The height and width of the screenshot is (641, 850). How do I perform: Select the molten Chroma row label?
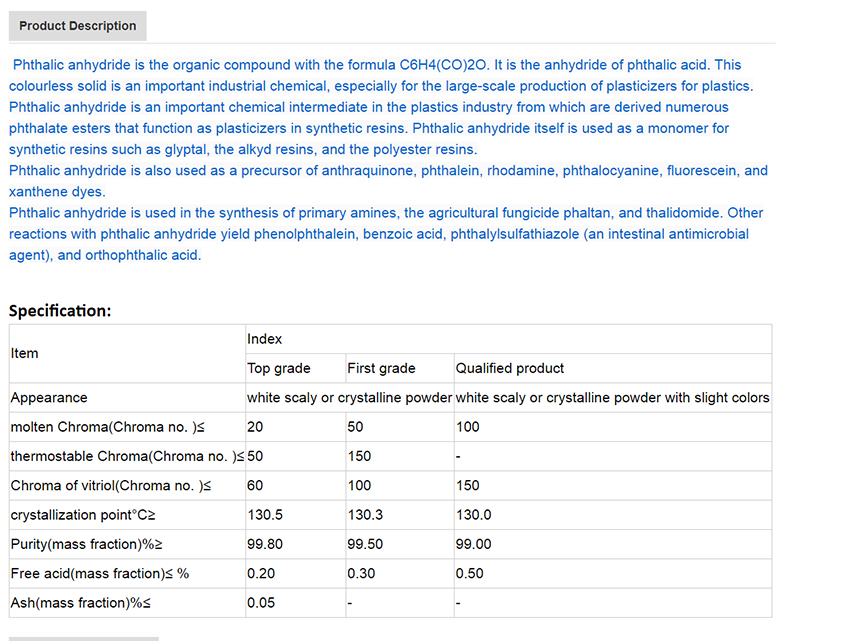[110, 427]
